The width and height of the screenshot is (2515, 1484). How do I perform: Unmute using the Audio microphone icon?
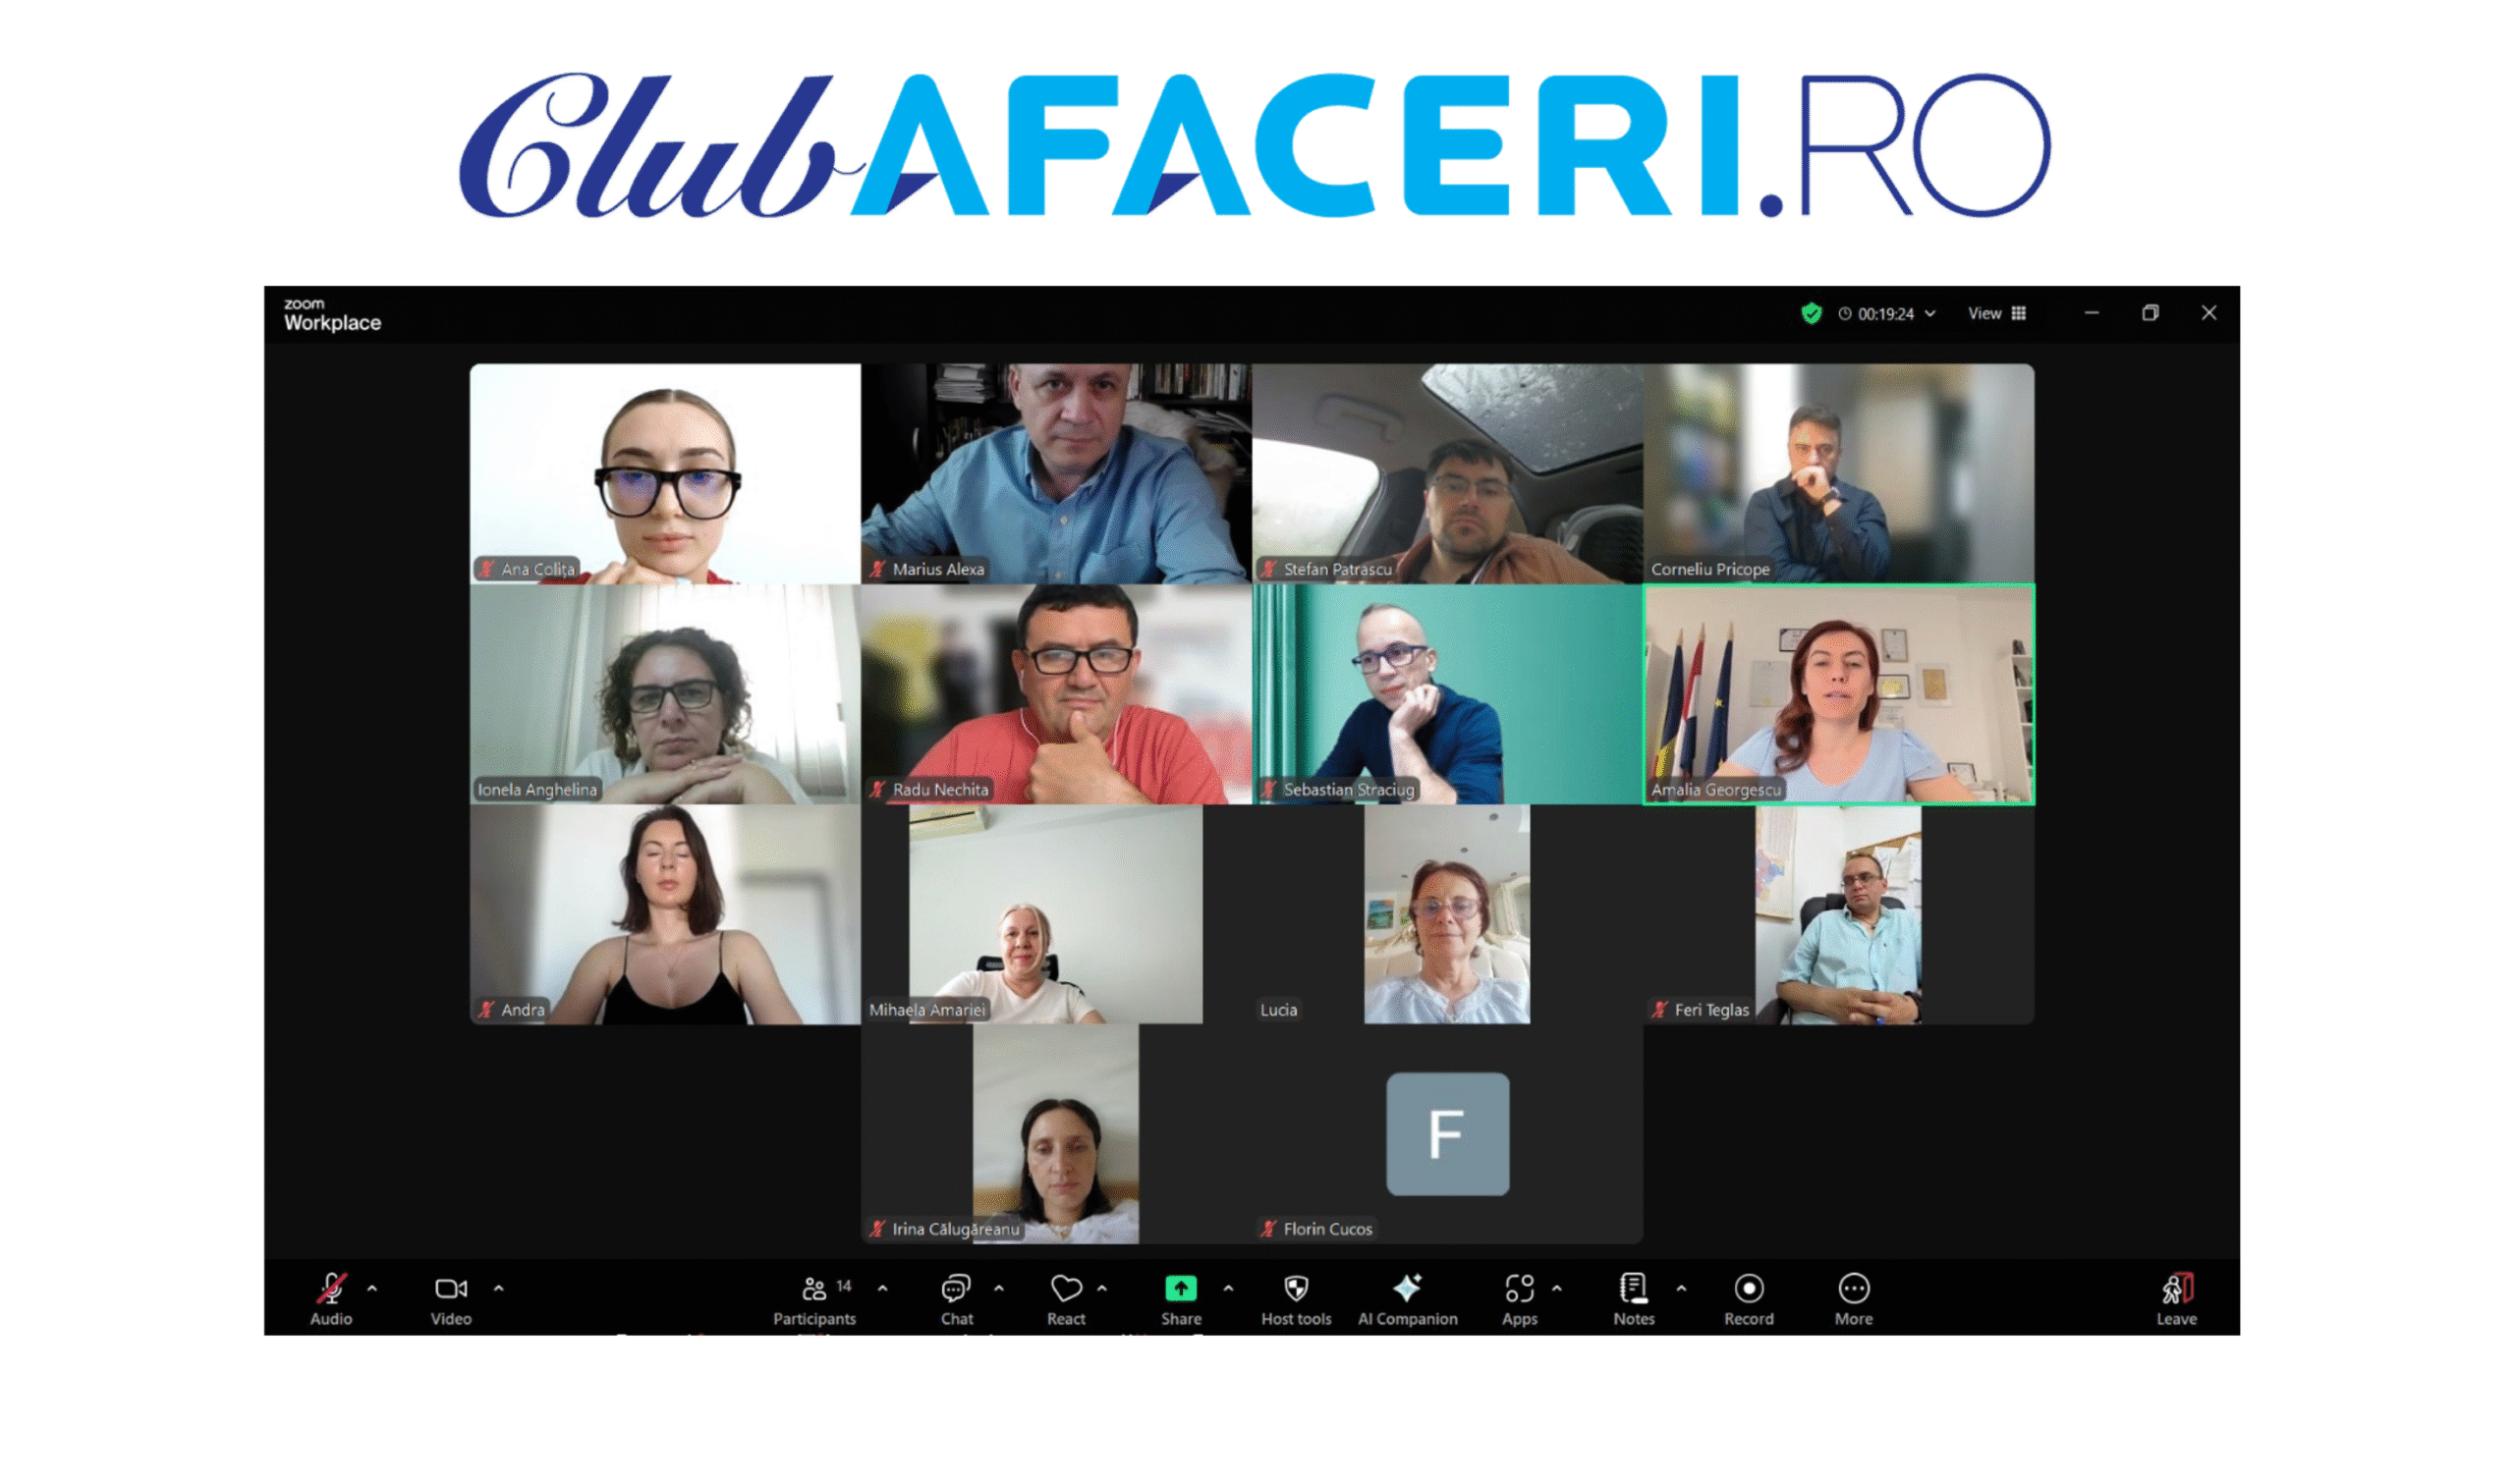point(331,1289)
